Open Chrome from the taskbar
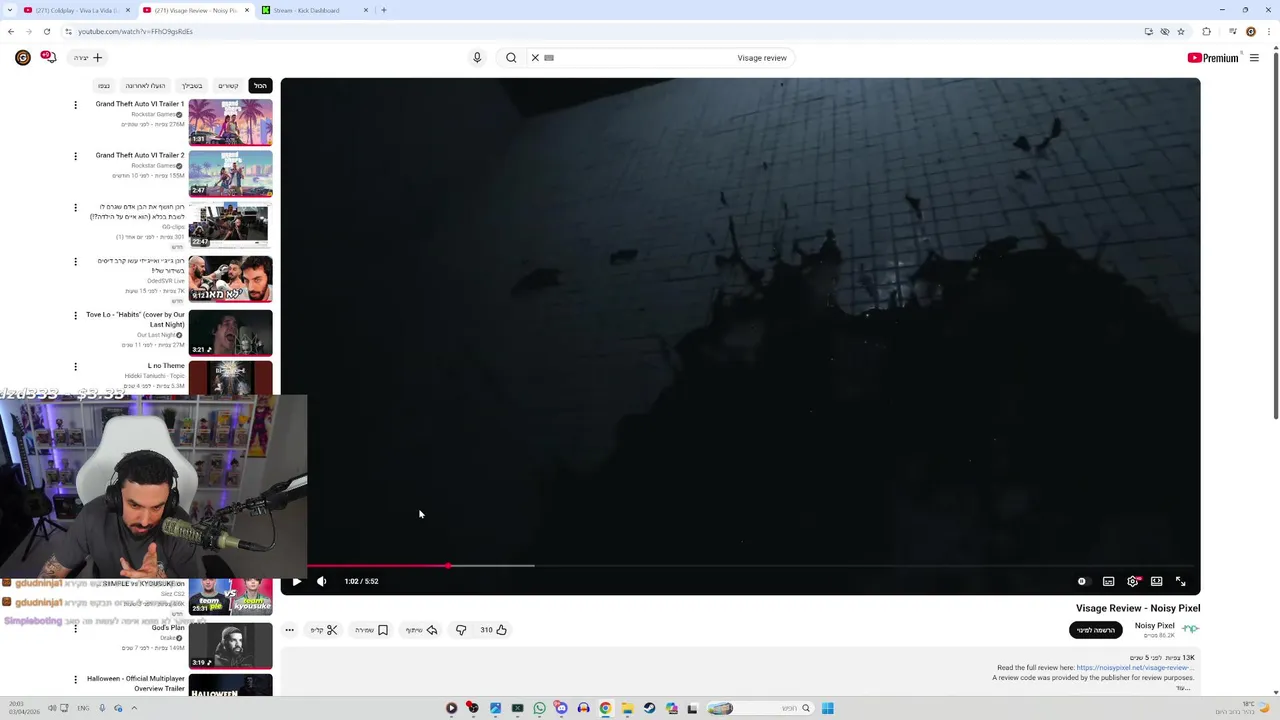This screenshot has width=1280, height=720. point(605,708)
